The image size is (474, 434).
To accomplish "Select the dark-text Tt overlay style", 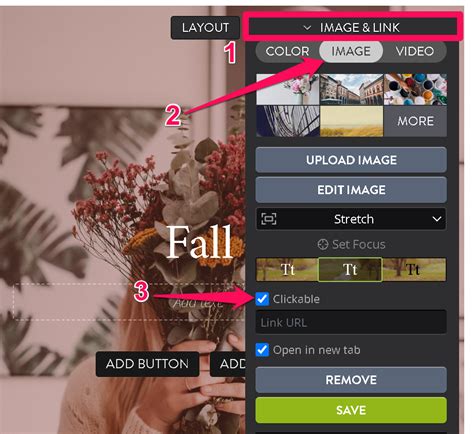I will (414, 269).
